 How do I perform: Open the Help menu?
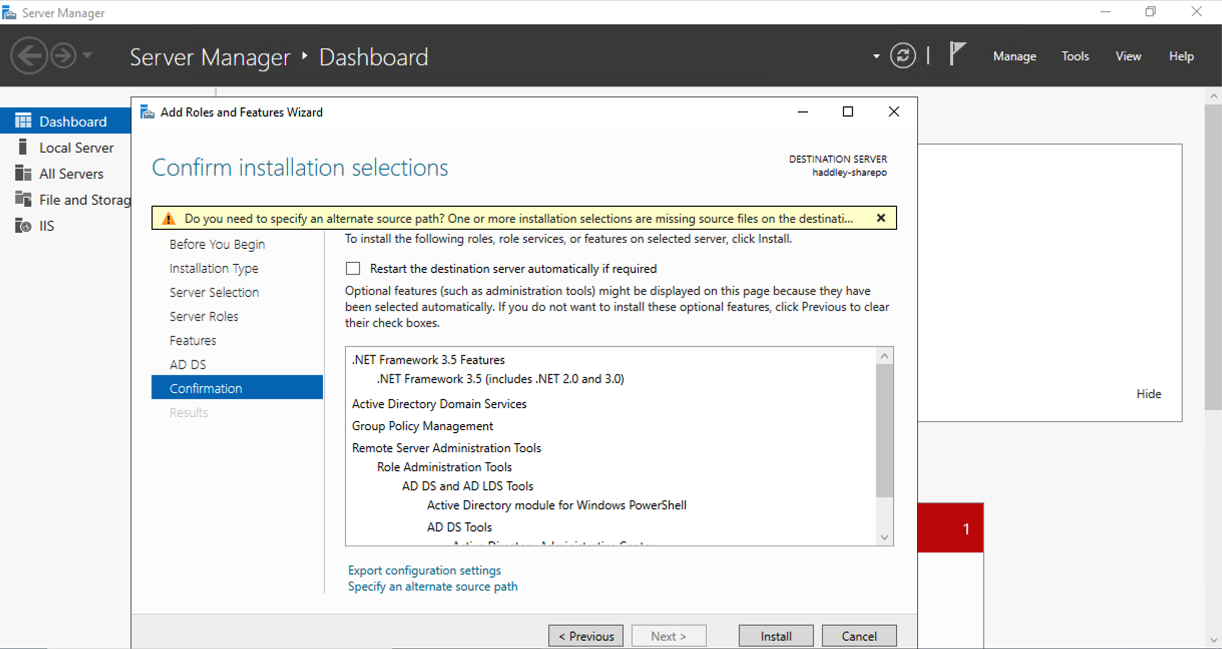pyautogui.click(x=1181, y=56)
